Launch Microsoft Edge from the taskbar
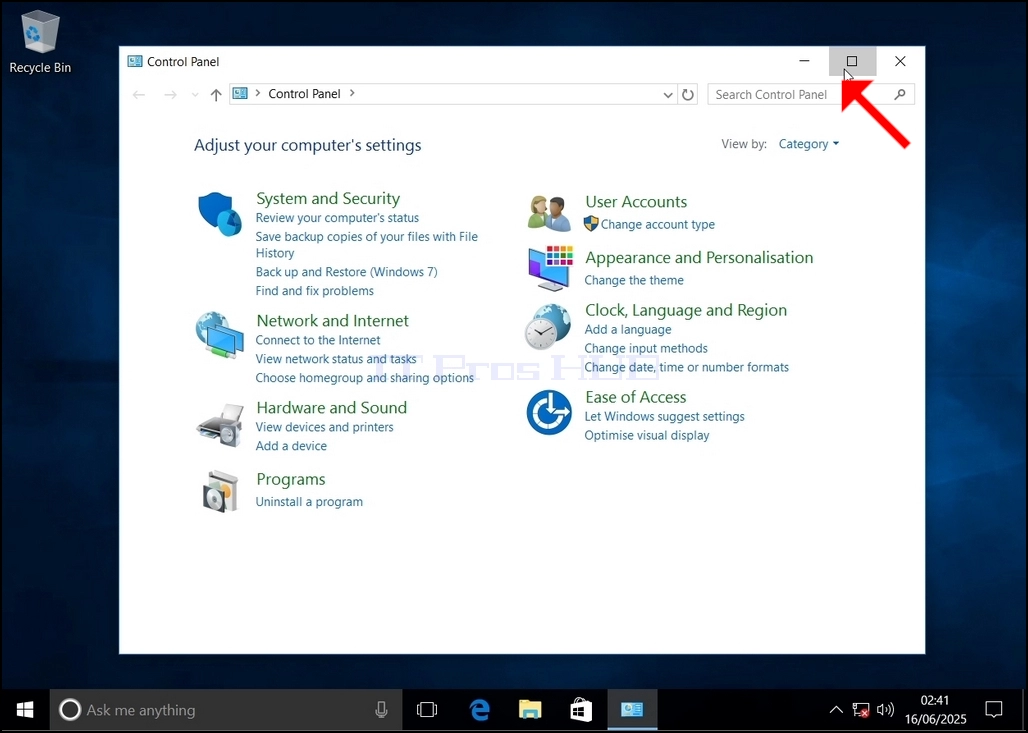1028x733 pixels. tap(479, 709)
